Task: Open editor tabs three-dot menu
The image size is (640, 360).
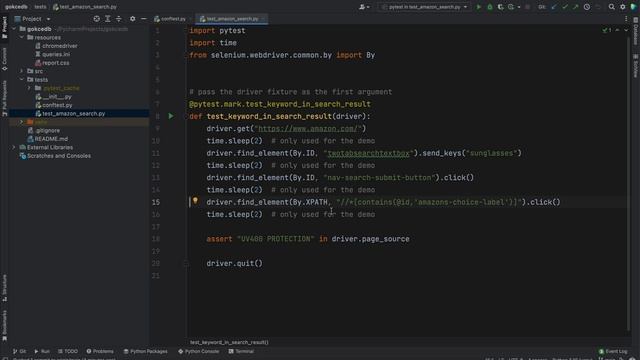Action: pos(626,19)
